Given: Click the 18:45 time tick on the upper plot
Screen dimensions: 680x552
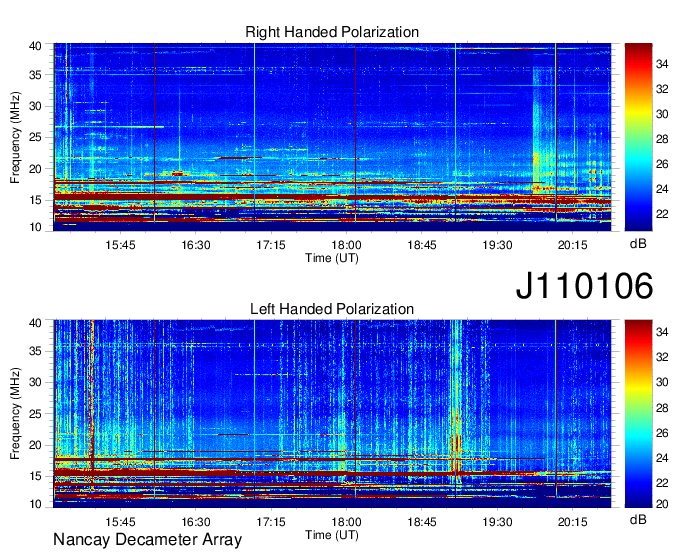Looking at the screenshot, I should coord(422,245).
